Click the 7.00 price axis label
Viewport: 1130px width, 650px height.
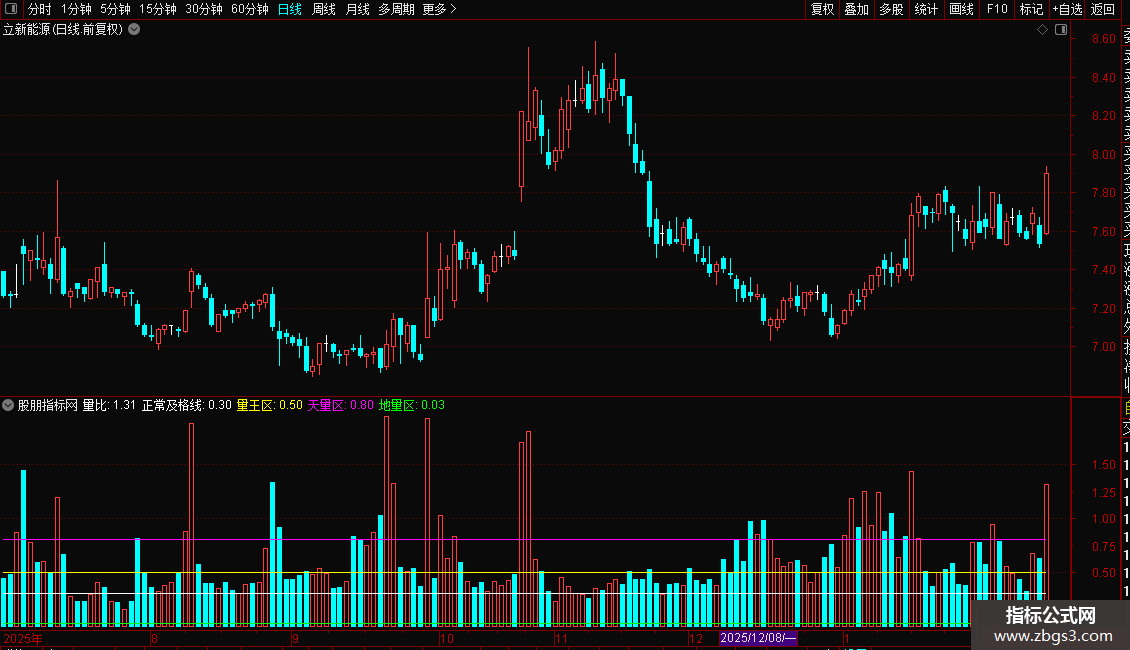point(1103,347)
